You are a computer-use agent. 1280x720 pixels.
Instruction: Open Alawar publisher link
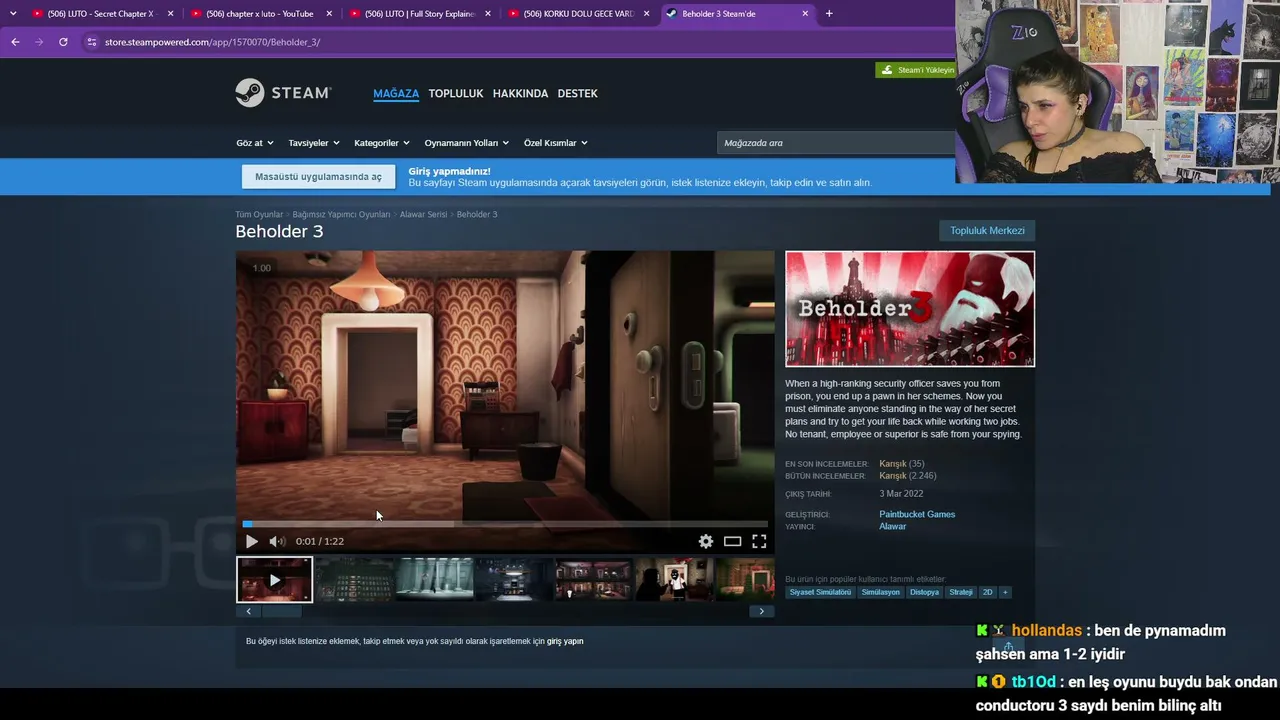point(893,526)
